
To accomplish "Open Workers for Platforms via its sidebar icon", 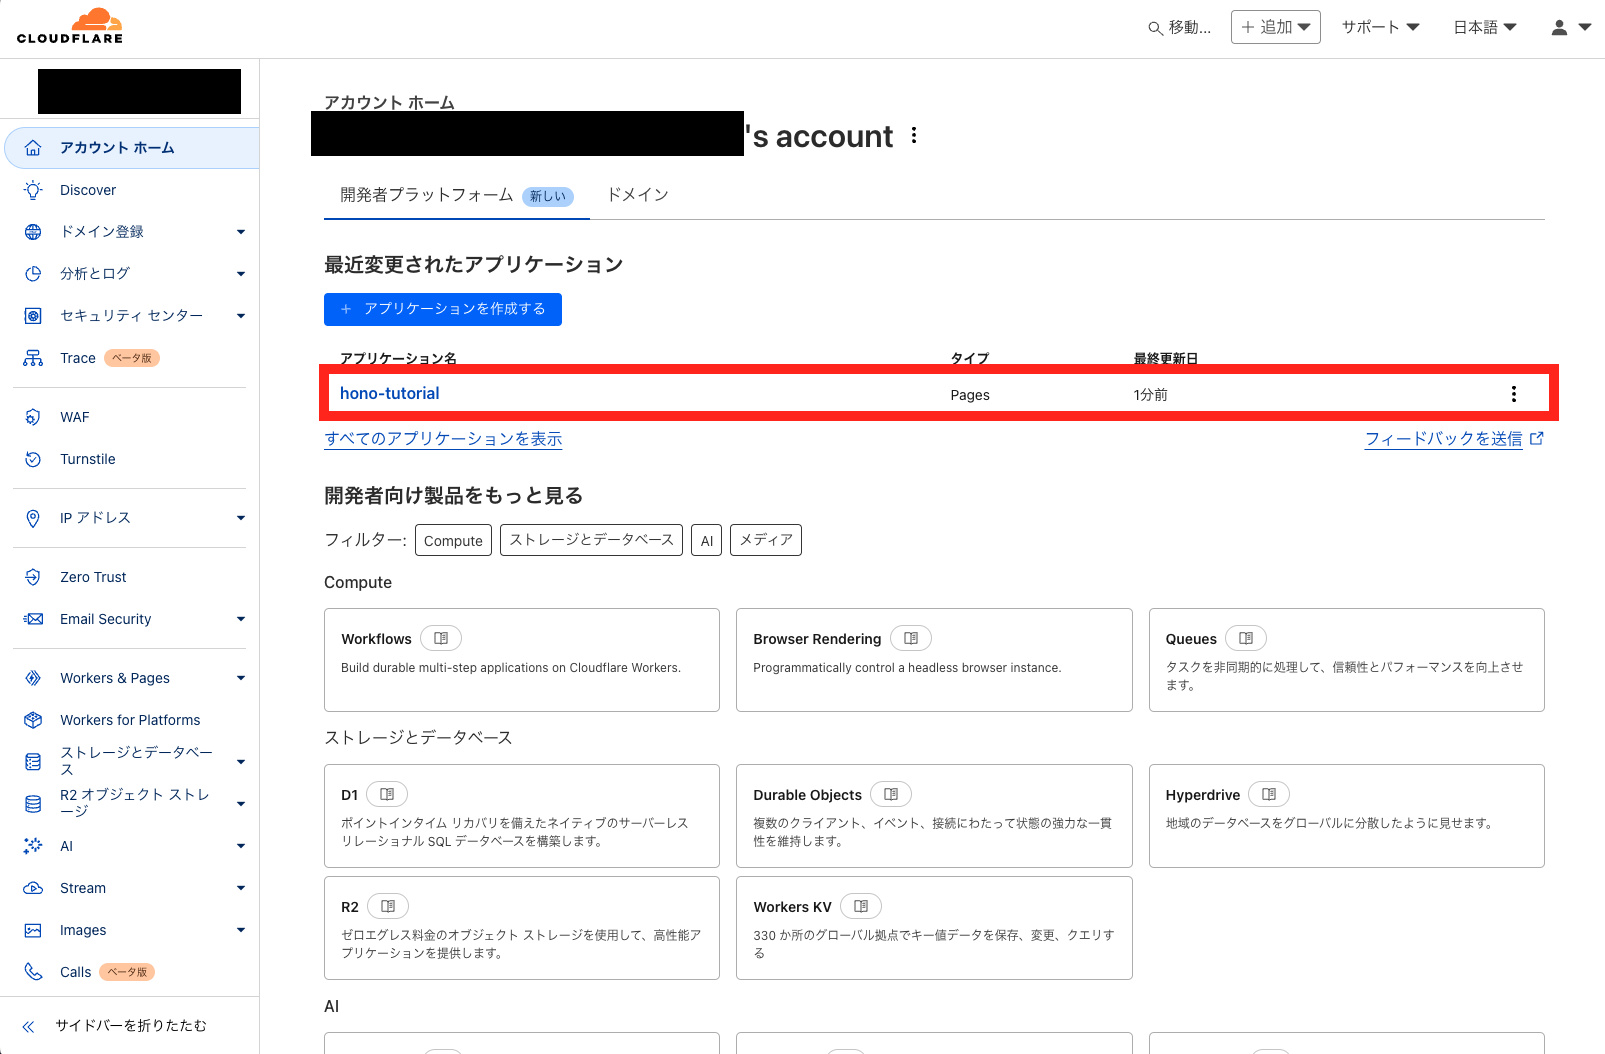I will point(33,719).
